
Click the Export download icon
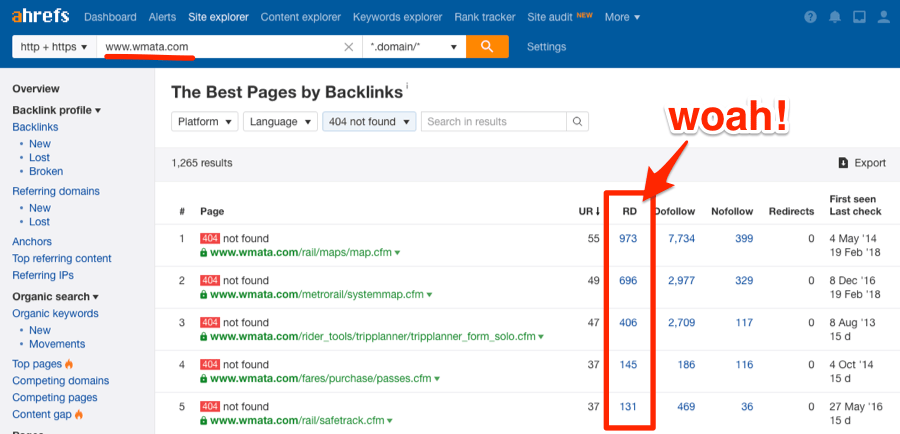pyautogui.click(x=843, y=163)
